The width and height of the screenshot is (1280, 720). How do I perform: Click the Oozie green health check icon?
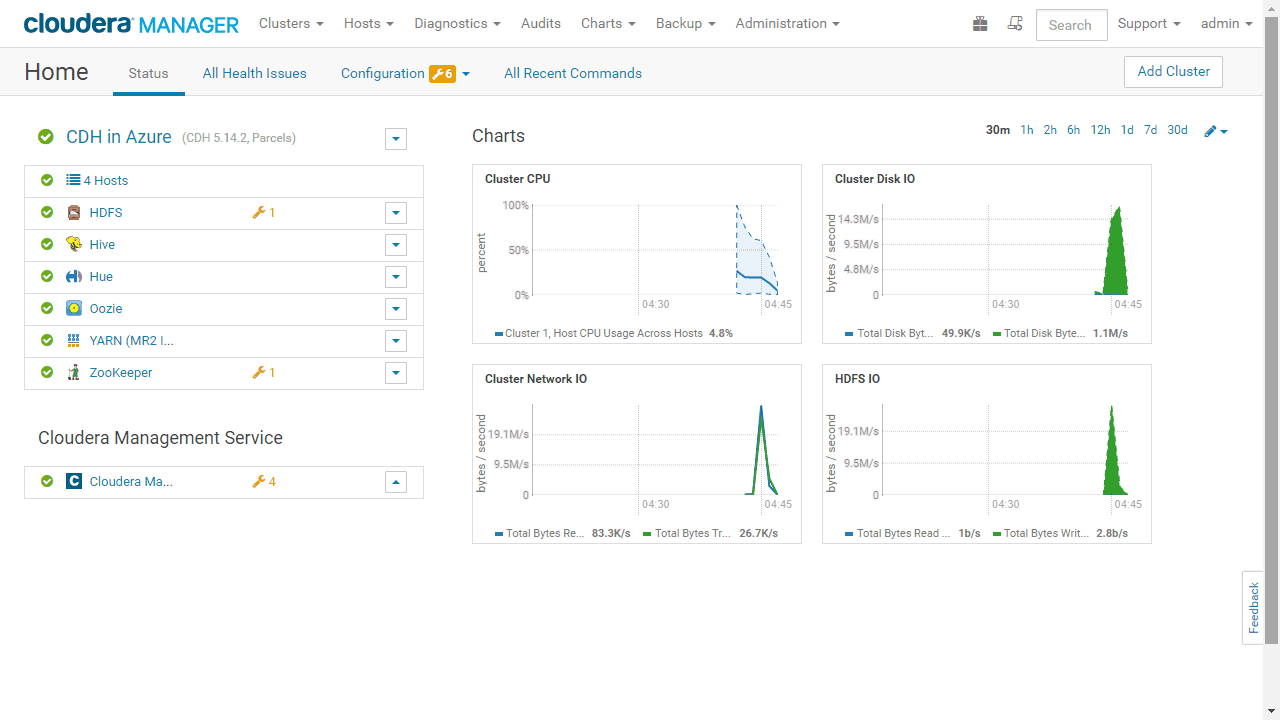tap(46, 308)
